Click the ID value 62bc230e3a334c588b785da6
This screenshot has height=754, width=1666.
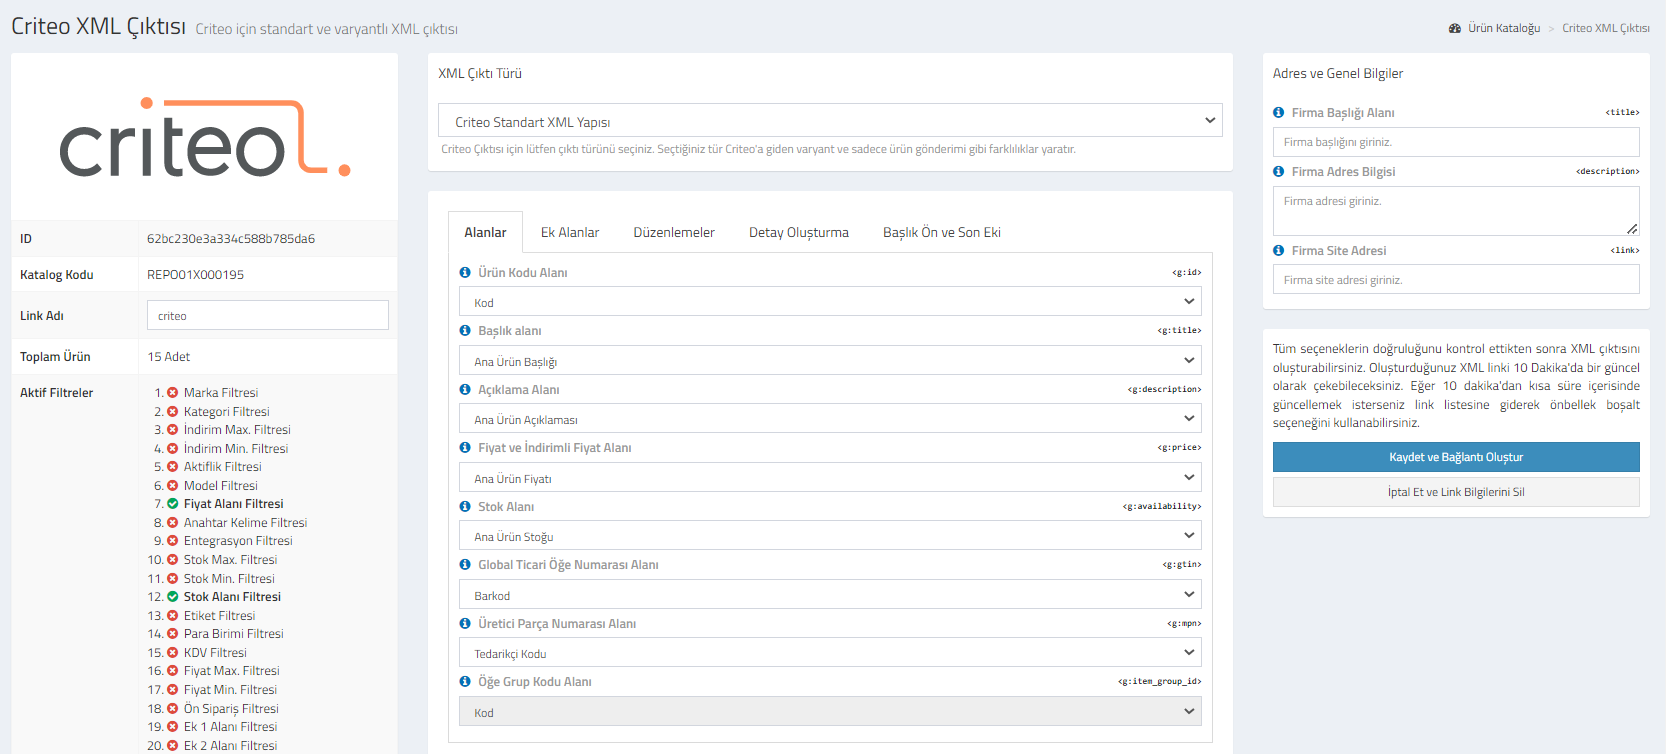point(231,238)
